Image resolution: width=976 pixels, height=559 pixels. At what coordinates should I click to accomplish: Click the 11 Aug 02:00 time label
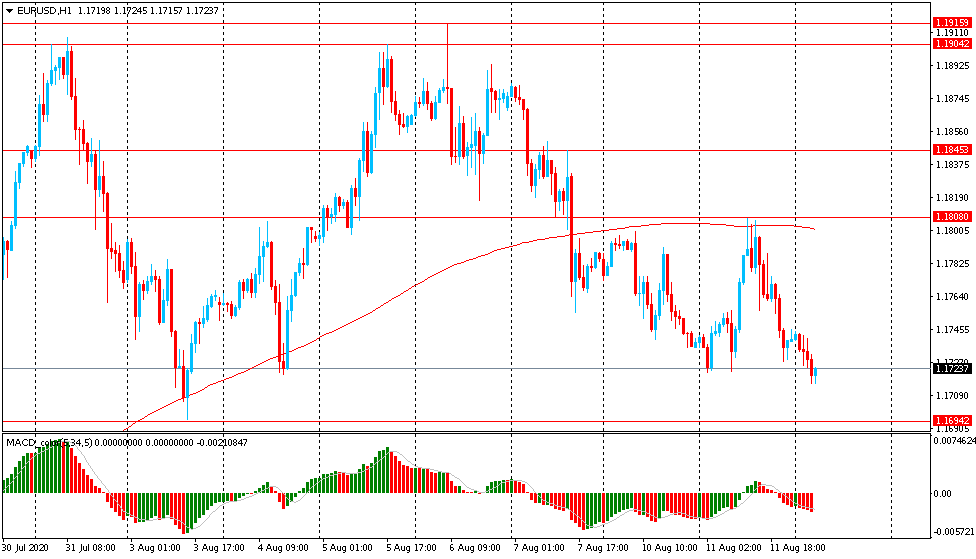tap(733, 548)
